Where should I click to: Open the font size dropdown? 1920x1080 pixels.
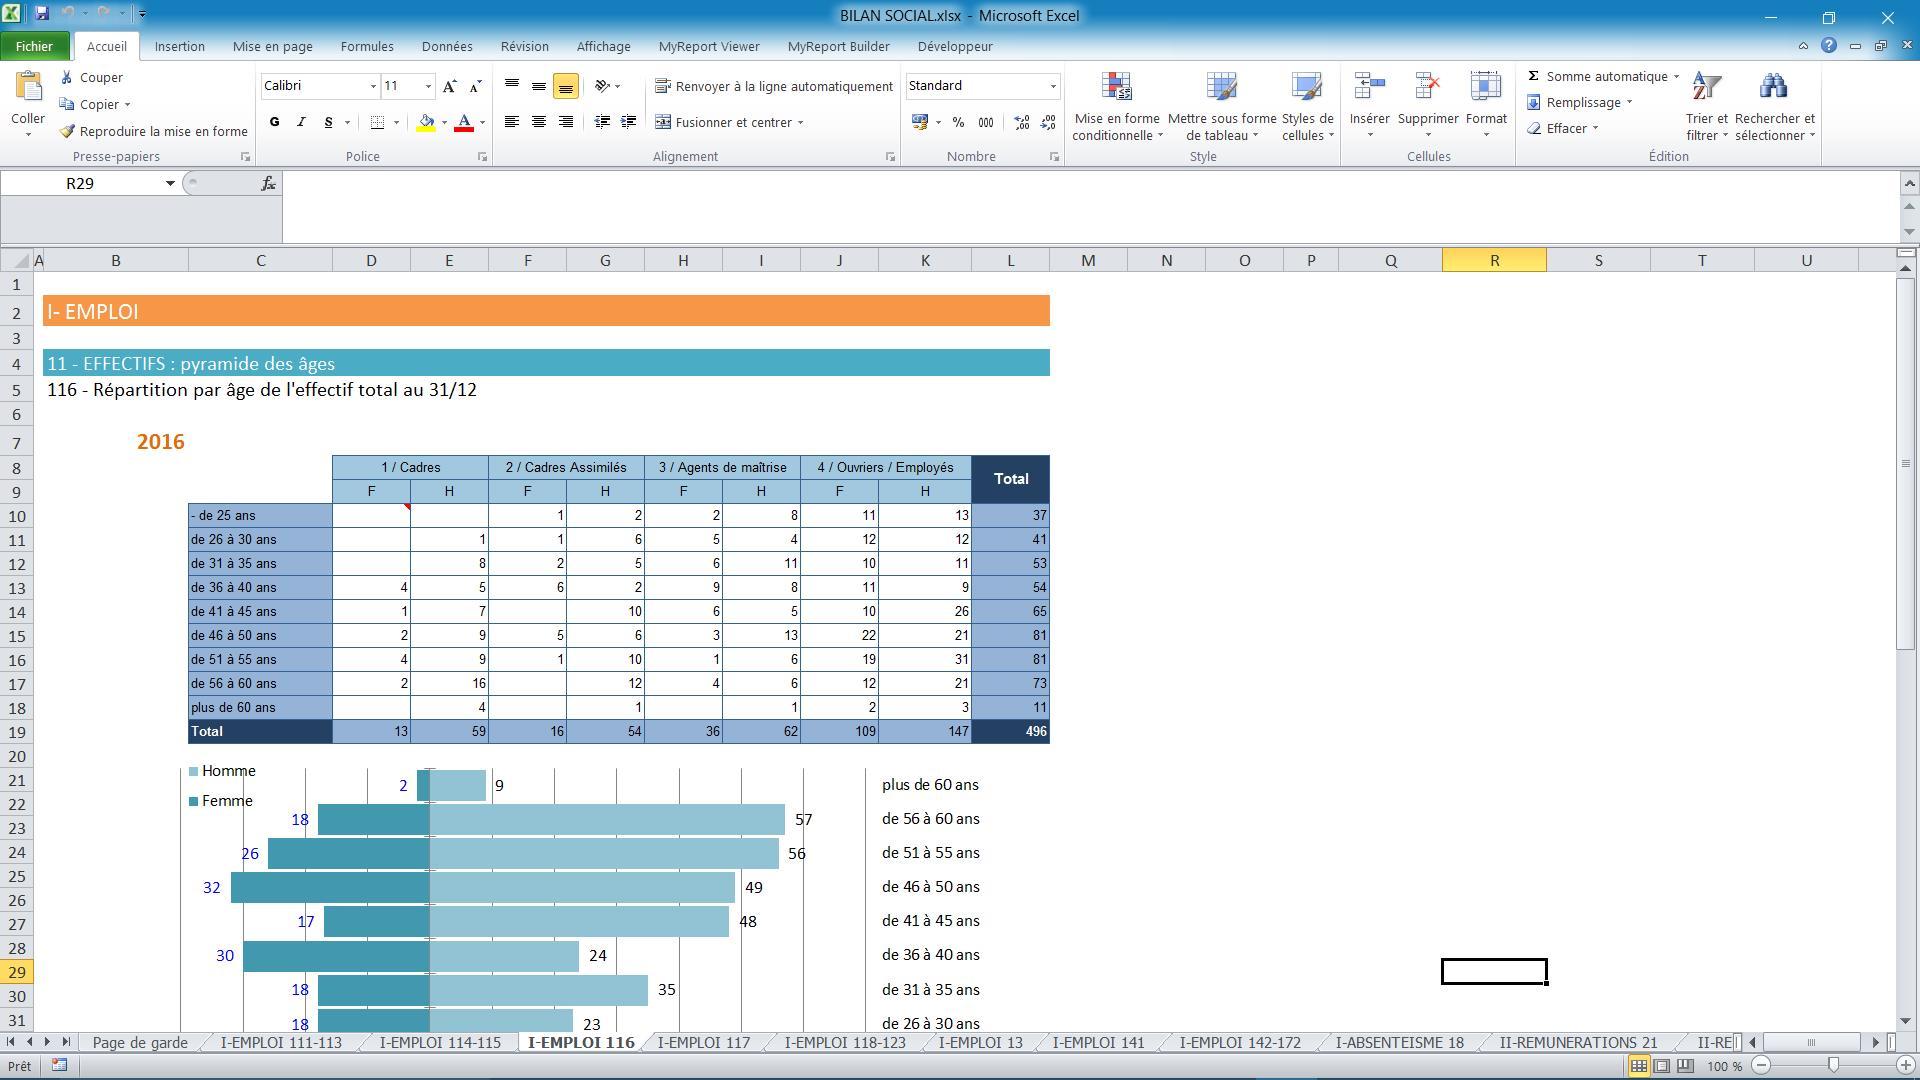(428, 86)
